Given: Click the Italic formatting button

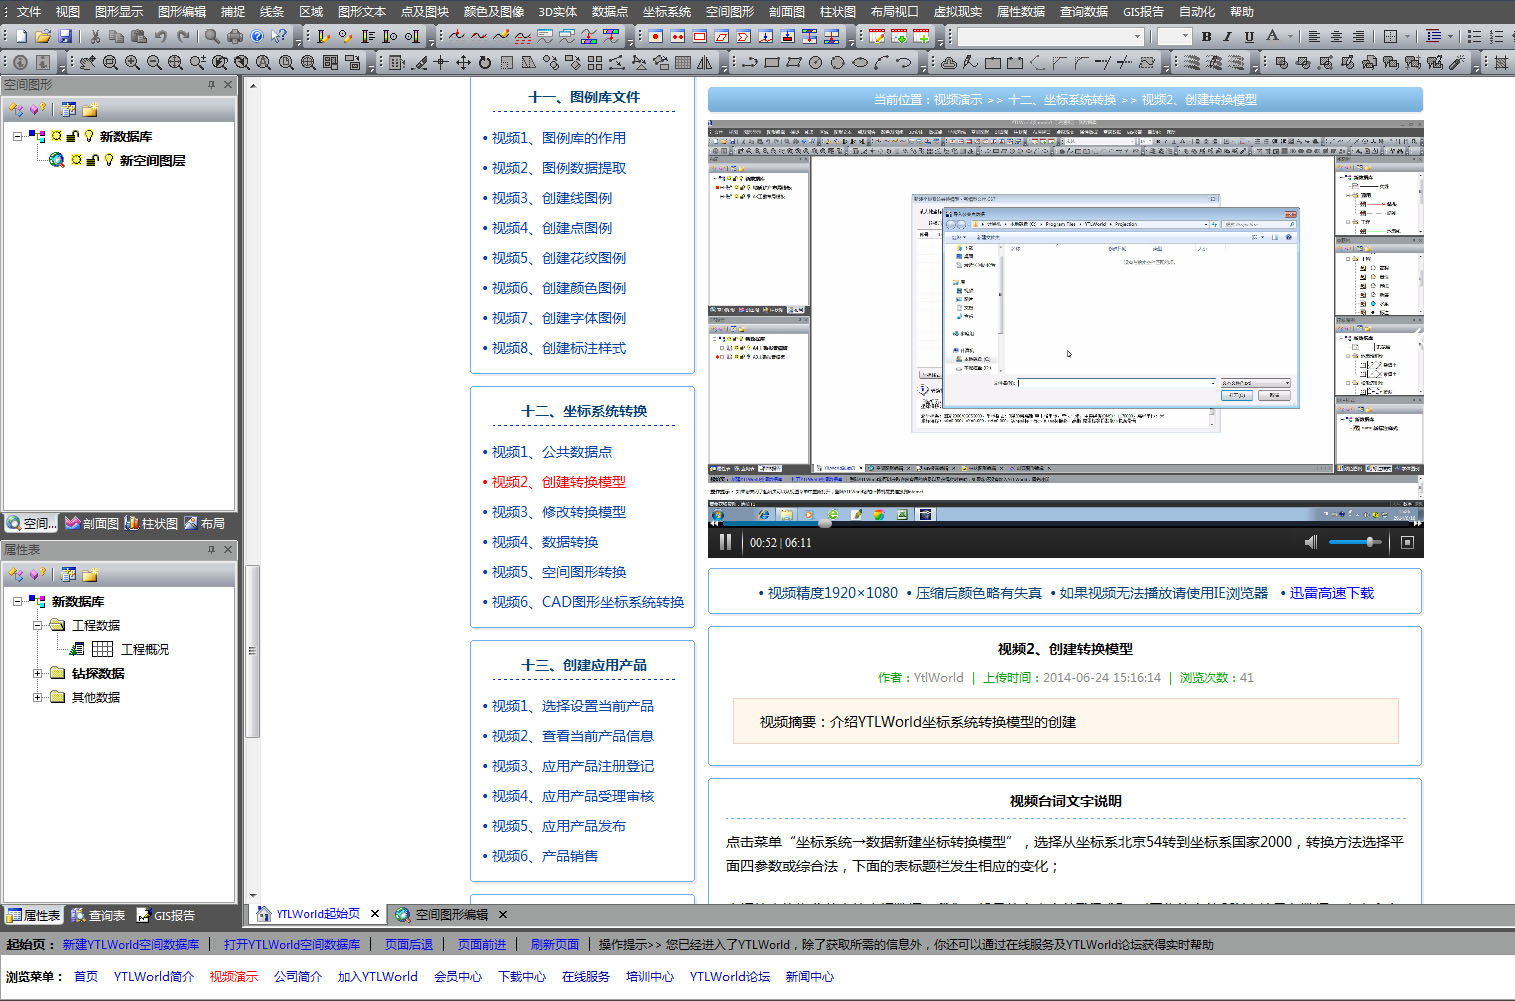Looking at the screenshot, I should pos(1227,36).
